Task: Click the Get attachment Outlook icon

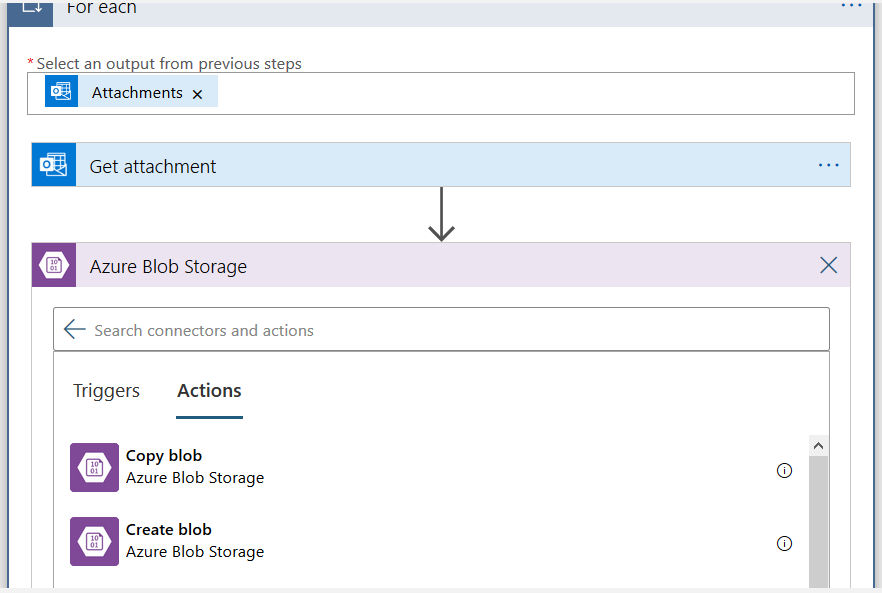Action: [54, 165]
